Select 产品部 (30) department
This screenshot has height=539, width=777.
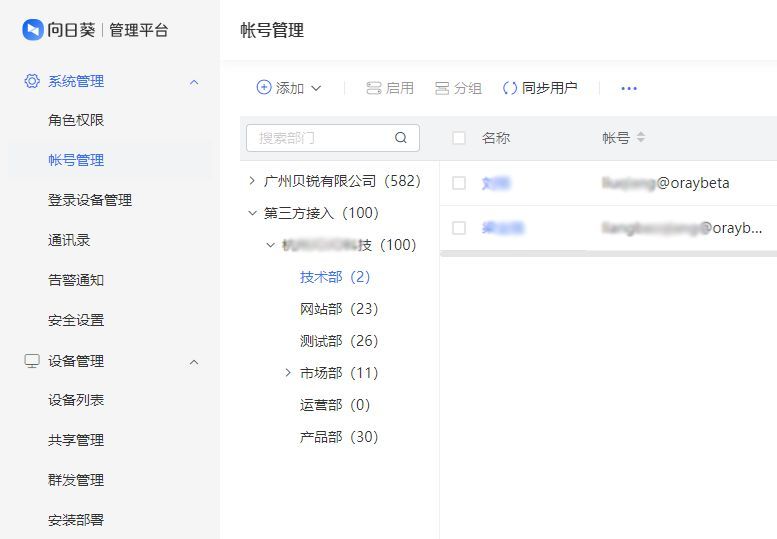pos(339,436)
